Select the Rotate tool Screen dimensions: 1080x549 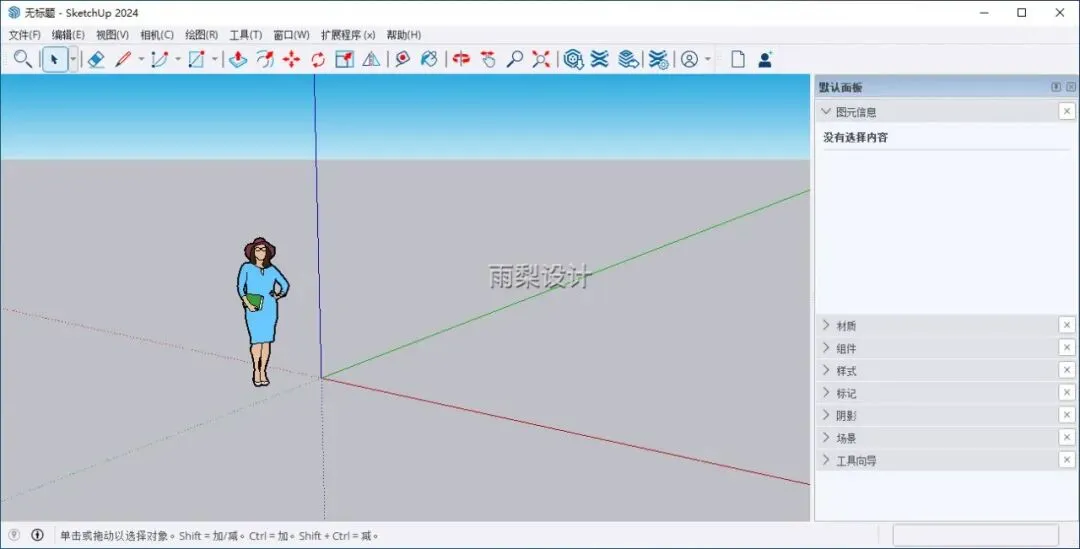(x=318, y=59)
